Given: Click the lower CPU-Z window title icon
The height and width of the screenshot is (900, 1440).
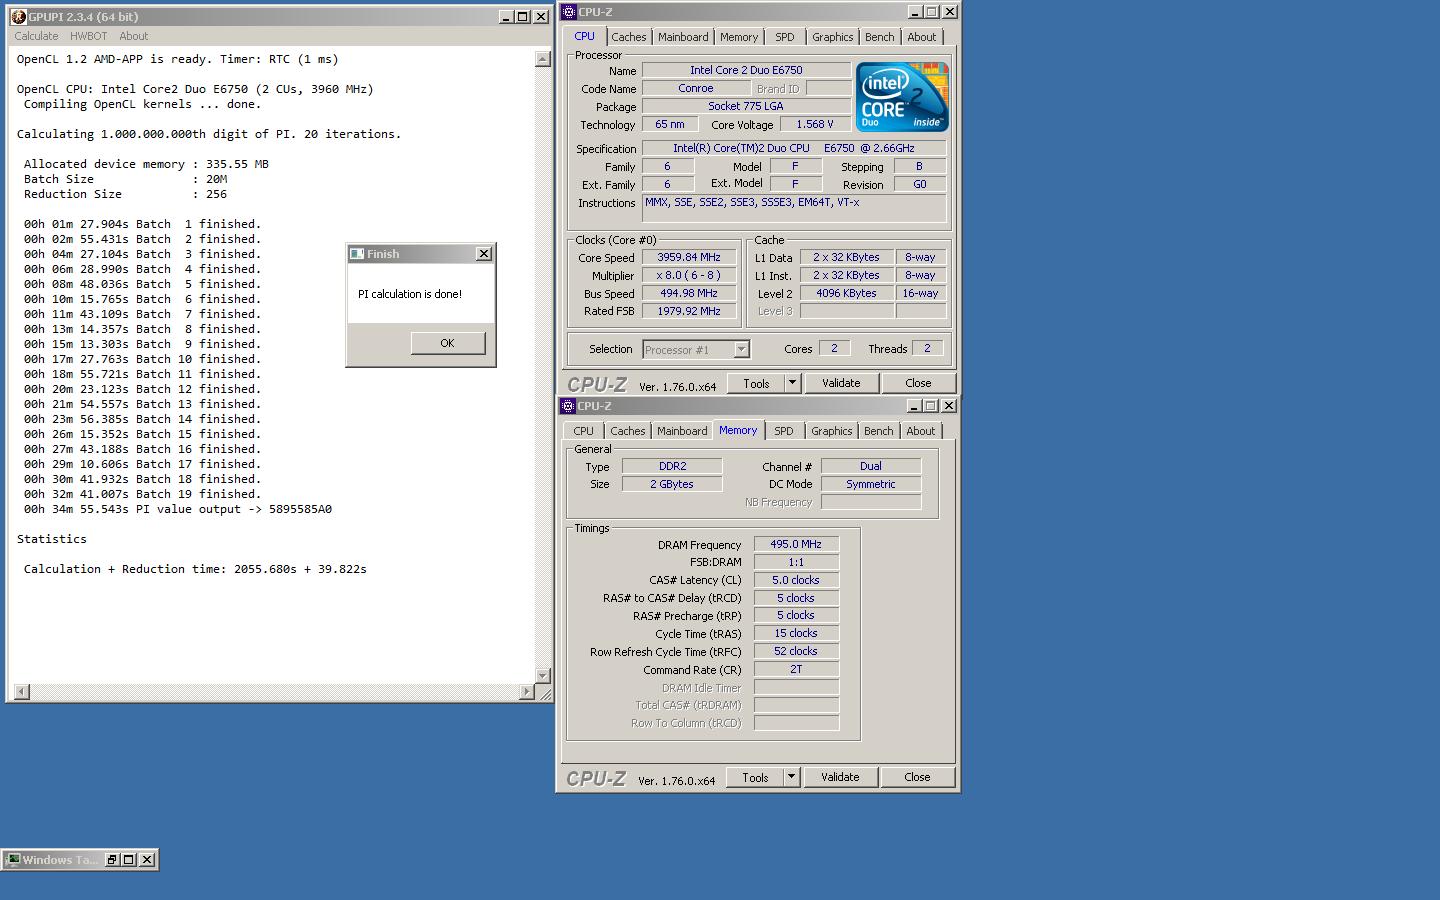Looking at the screenshot, I should [568, 406].
